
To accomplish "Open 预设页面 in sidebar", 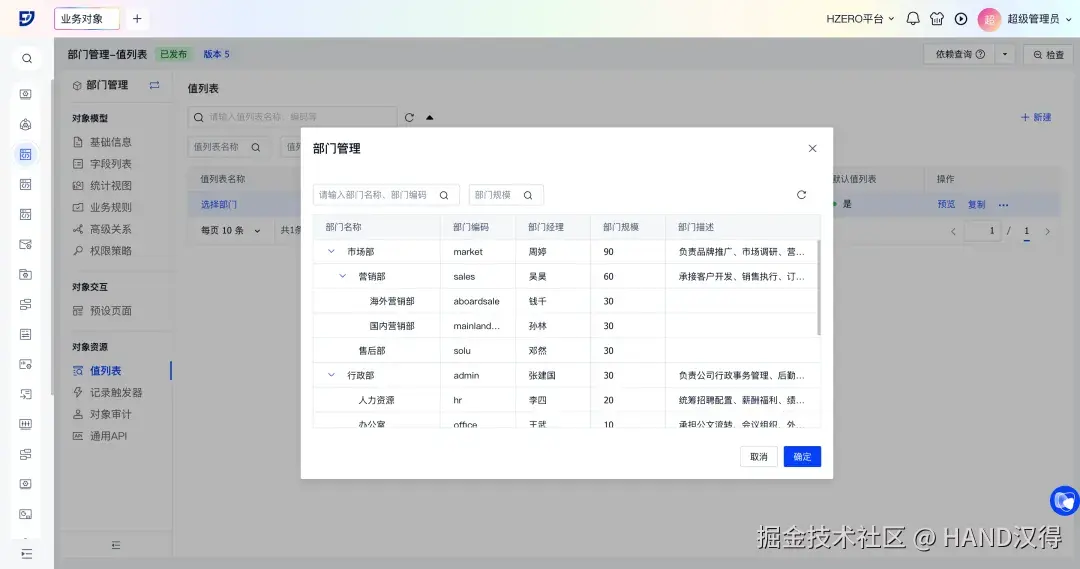I will [102, 311].
